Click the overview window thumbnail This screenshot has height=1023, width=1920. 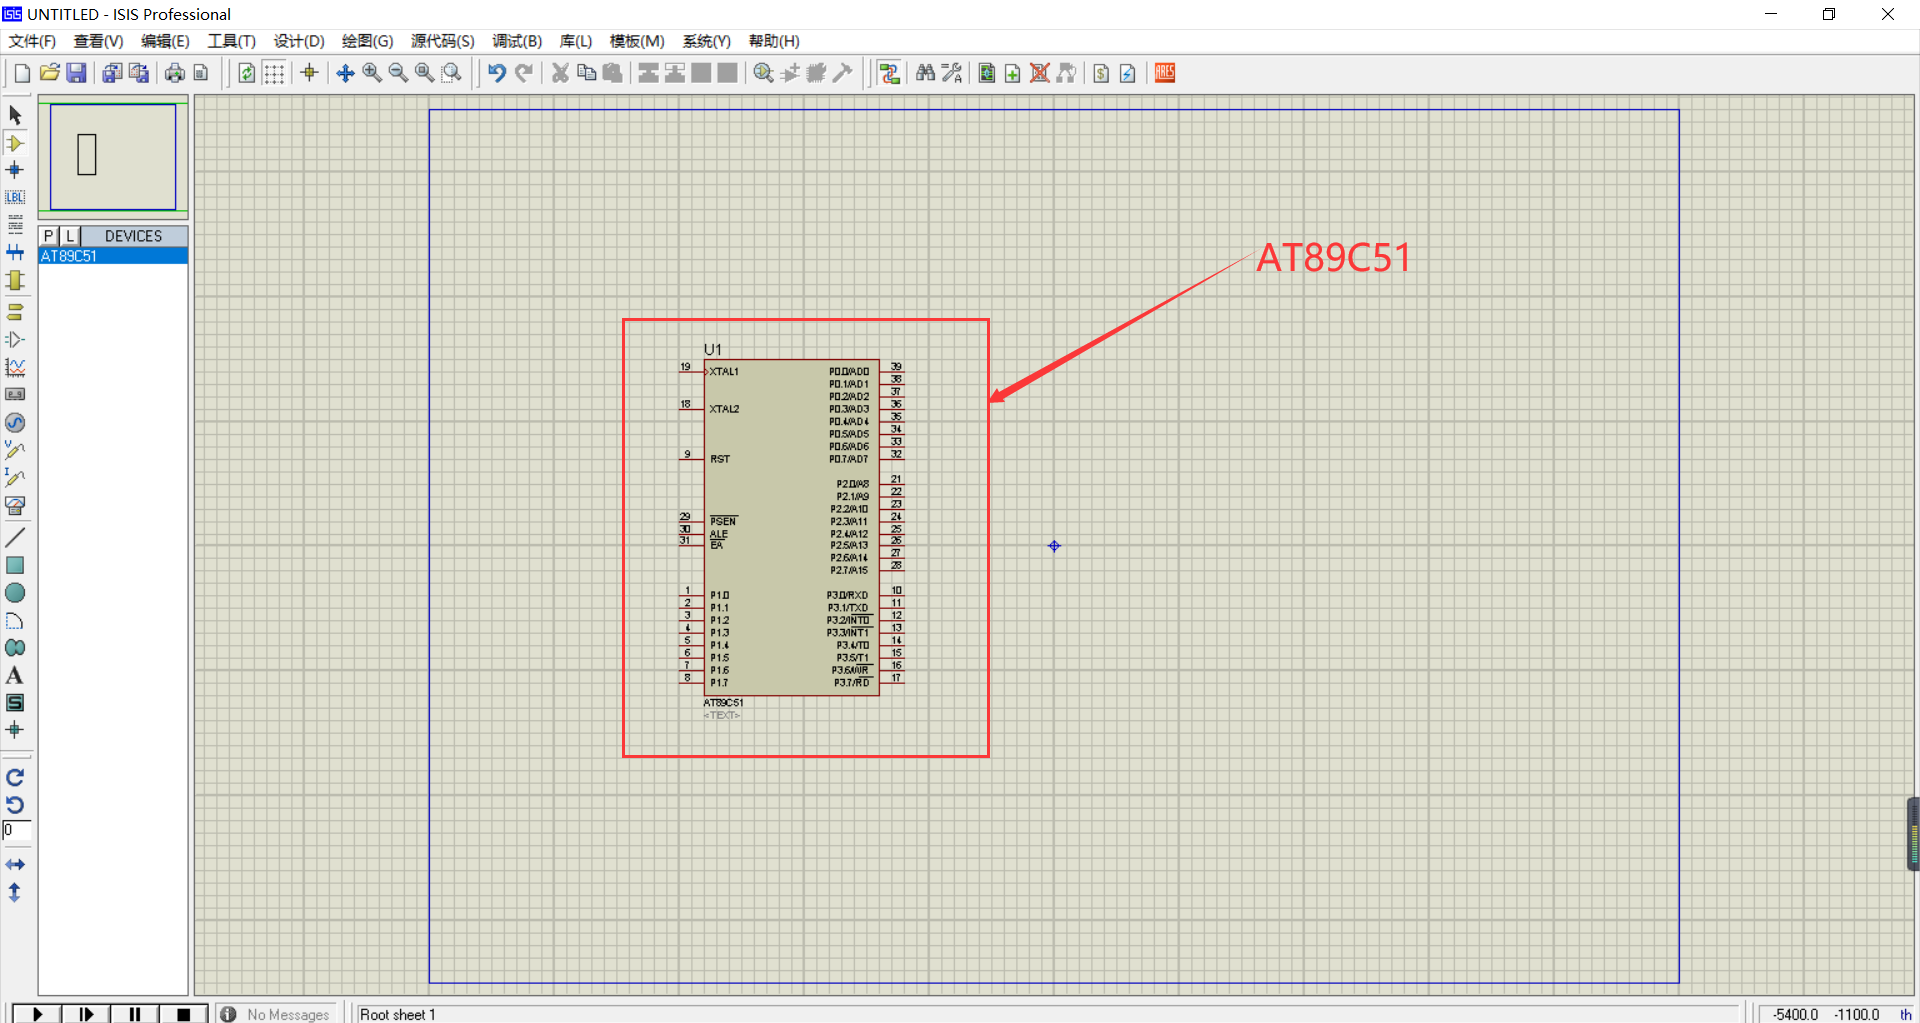click(x=113, y=156)
